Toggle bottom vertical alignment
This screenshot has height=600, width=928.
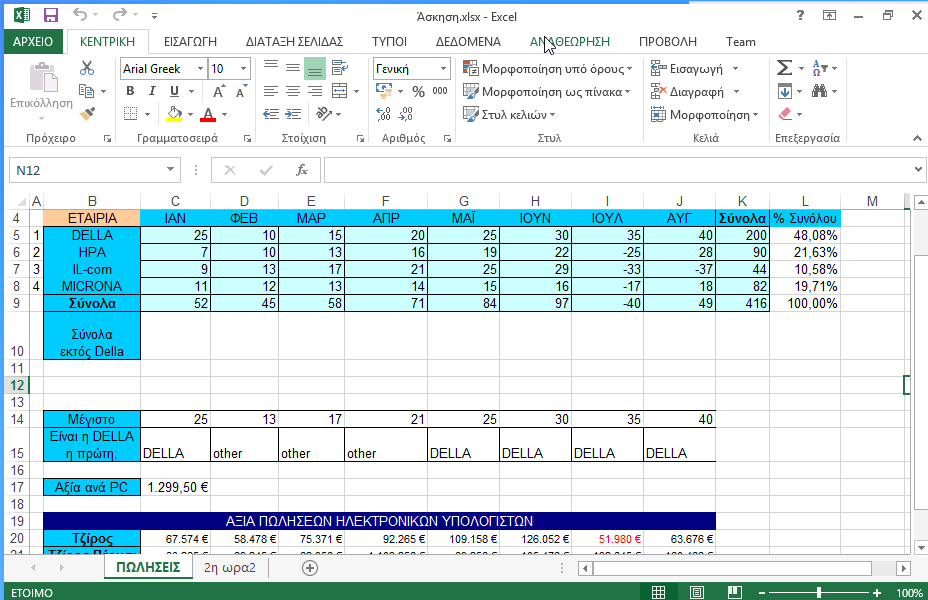(315, 69)
